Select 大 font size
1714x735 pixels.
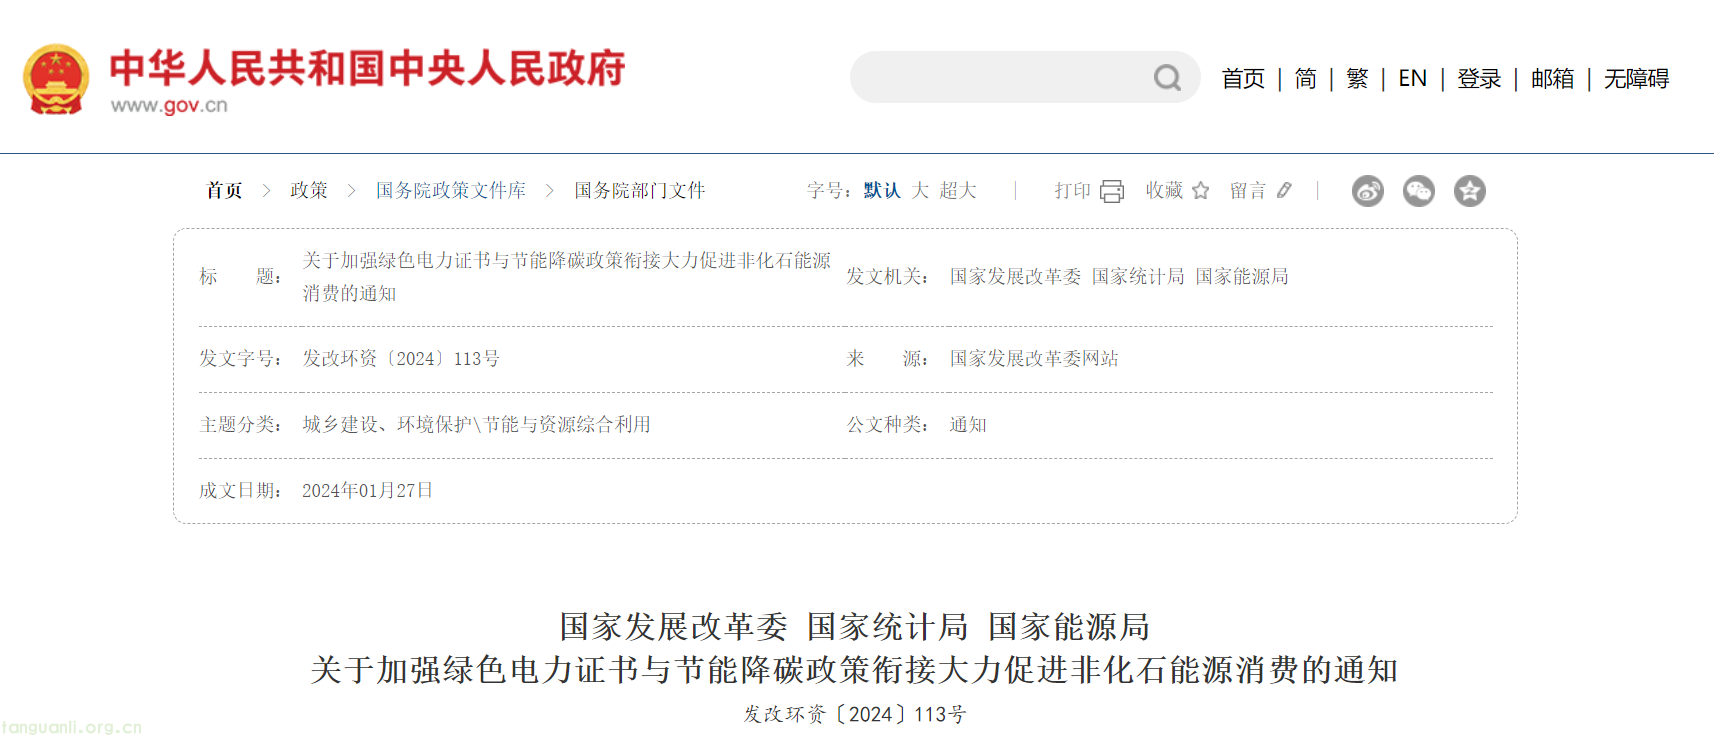(x=920, y=190)
